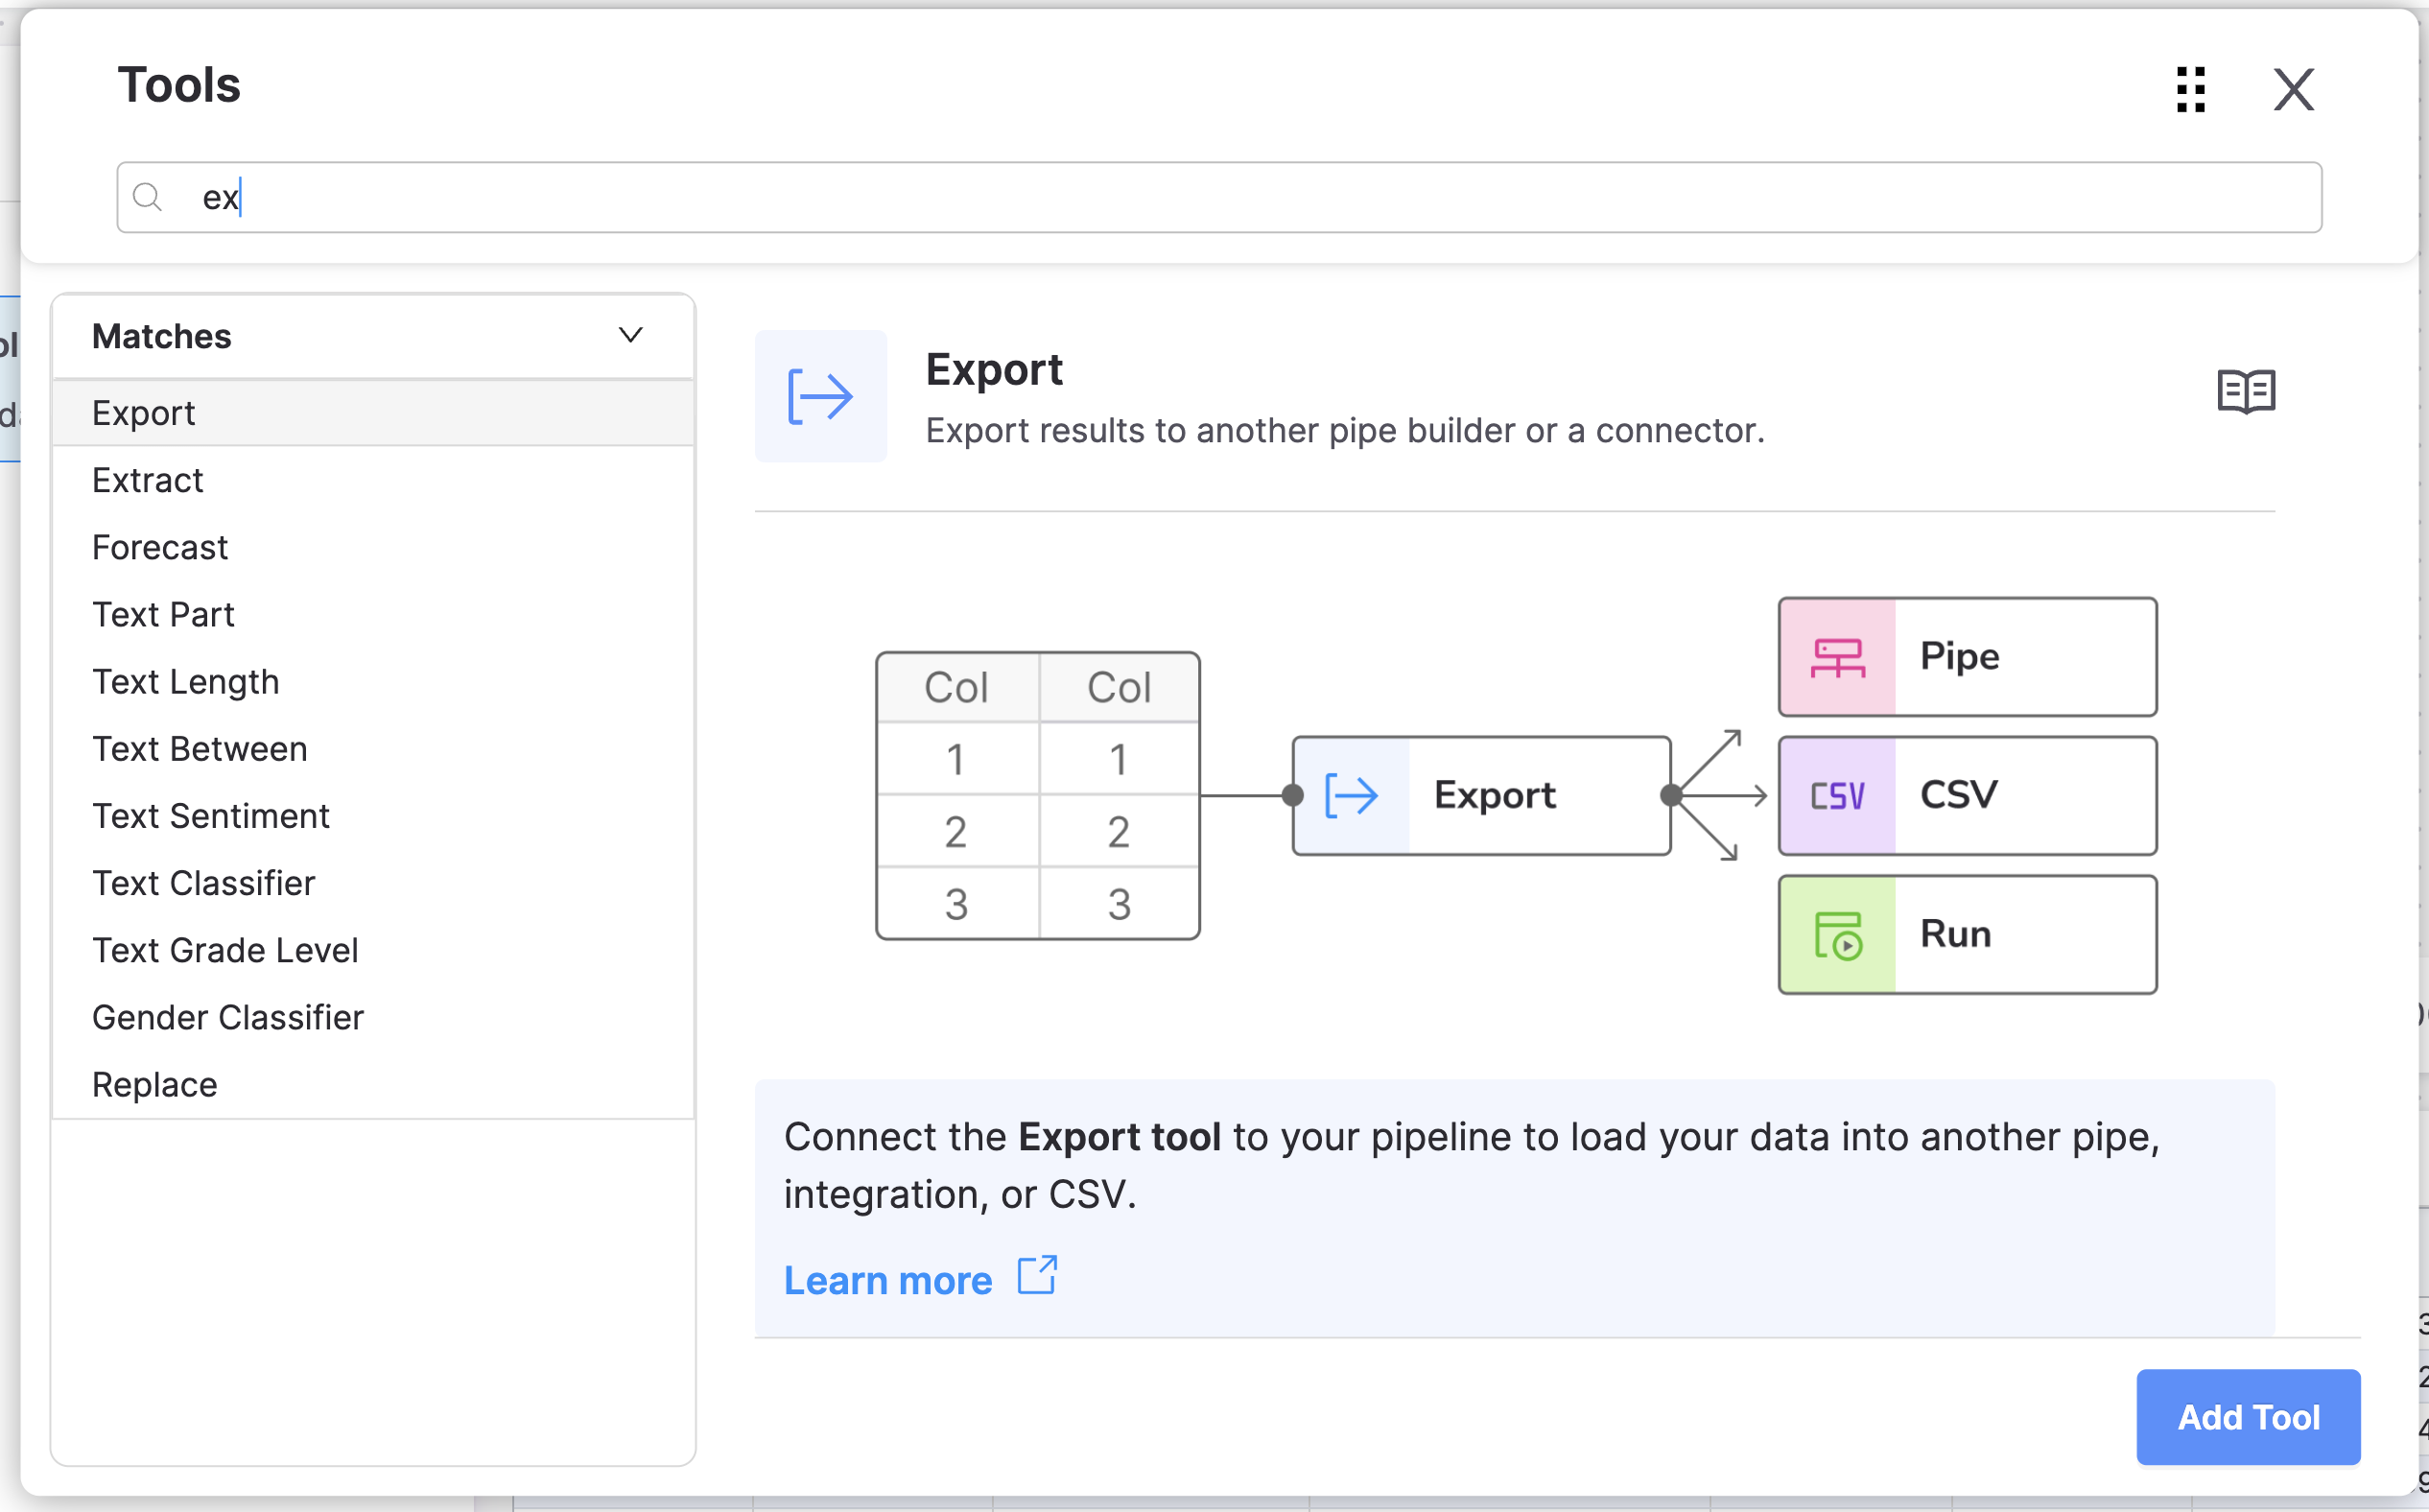This screenshot has height=1512, width=2429.
Task: Click the Col table illustration
Action: (x=1037, y=796)
